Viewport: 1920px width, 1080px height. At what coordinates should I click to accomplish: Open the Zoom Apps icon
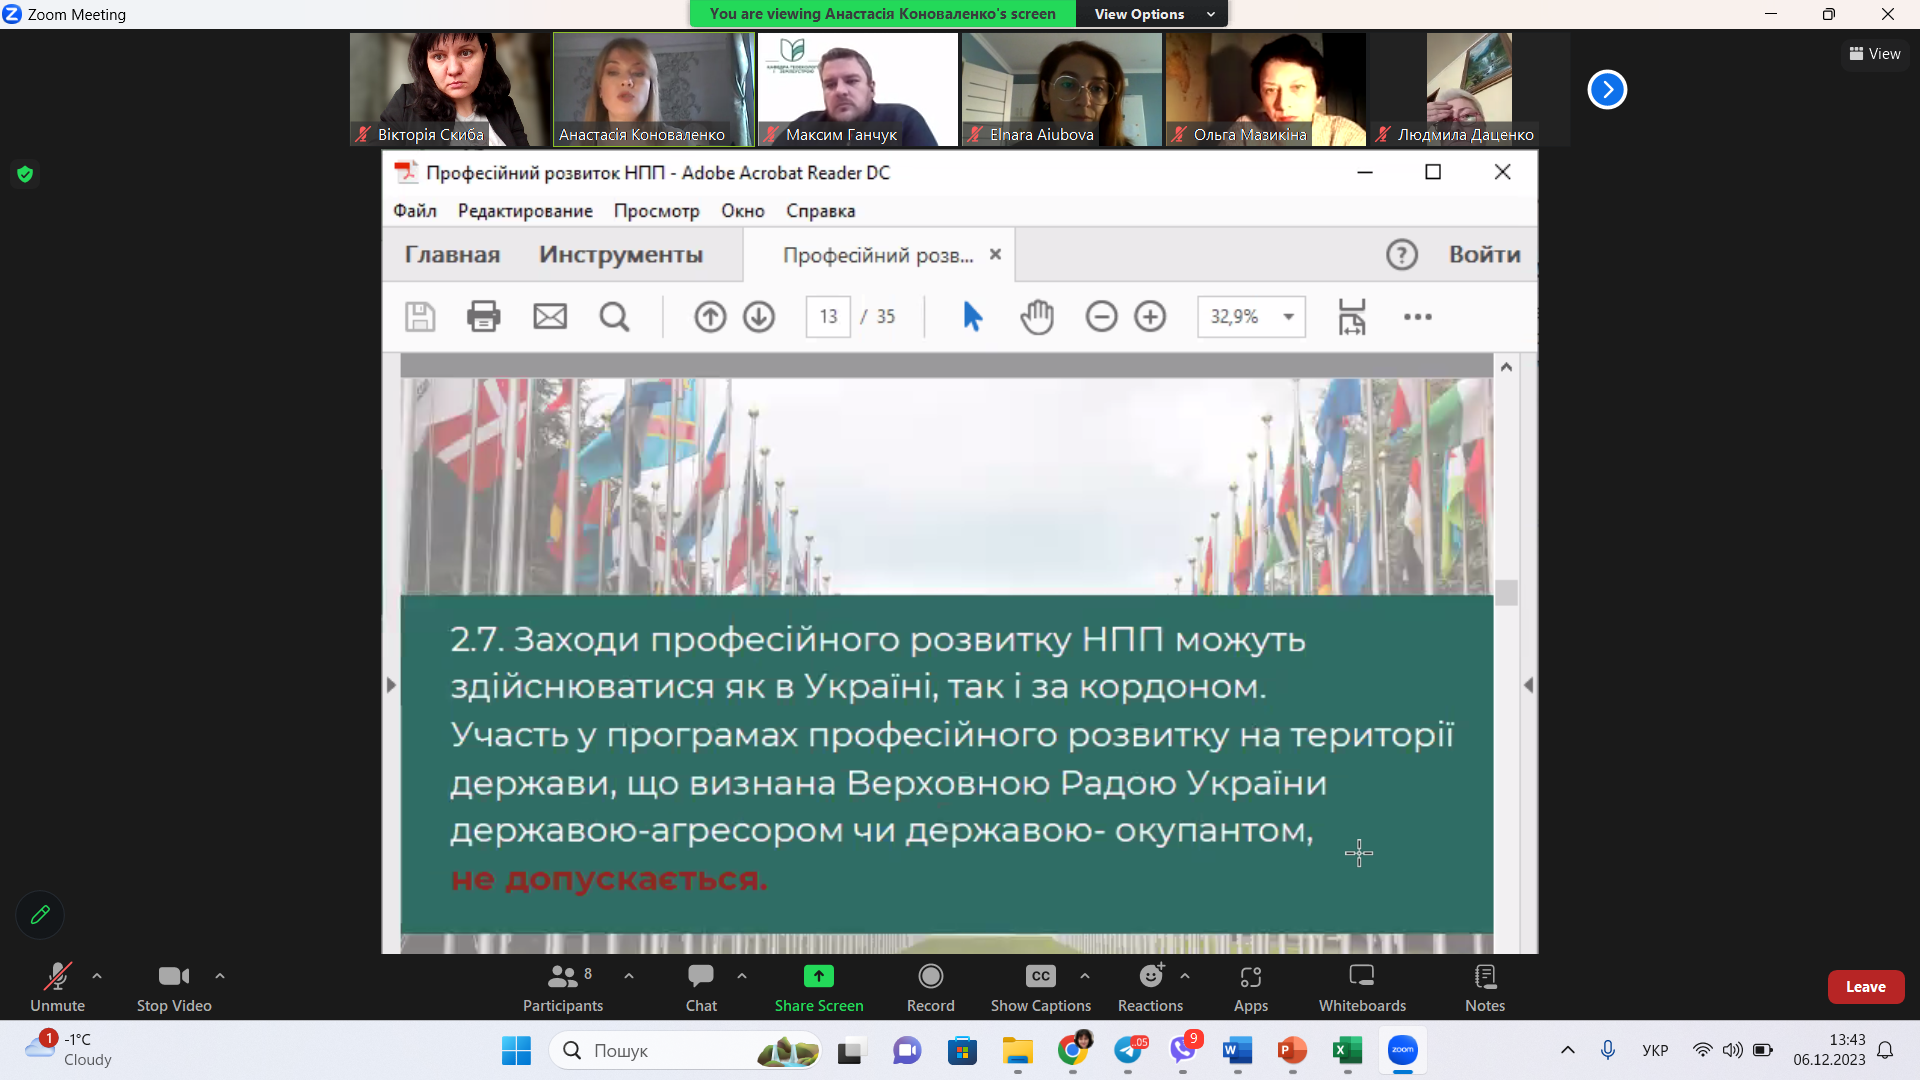click(x=1250, y=976)
